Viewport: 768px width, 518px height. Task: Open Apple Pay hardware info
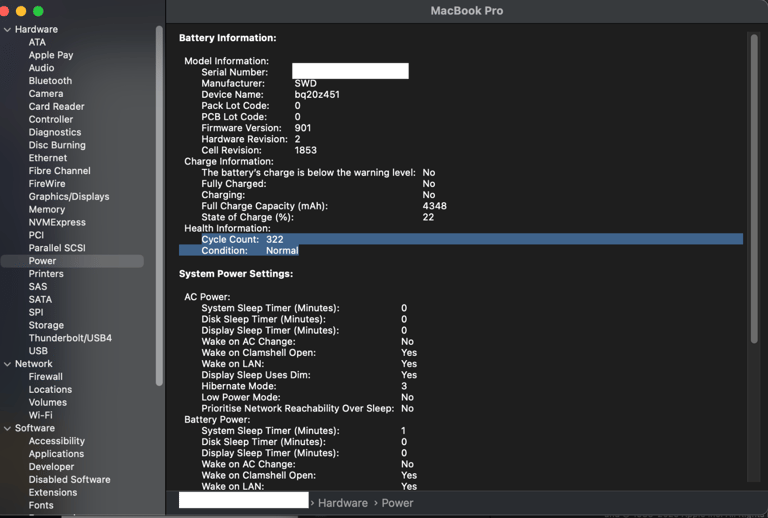coord(51,55)
